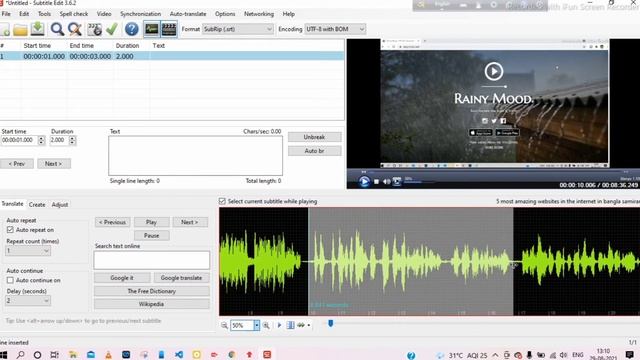The image size is (640, 360).
Task: Click the Auto br button
Action: click(315, 151)
